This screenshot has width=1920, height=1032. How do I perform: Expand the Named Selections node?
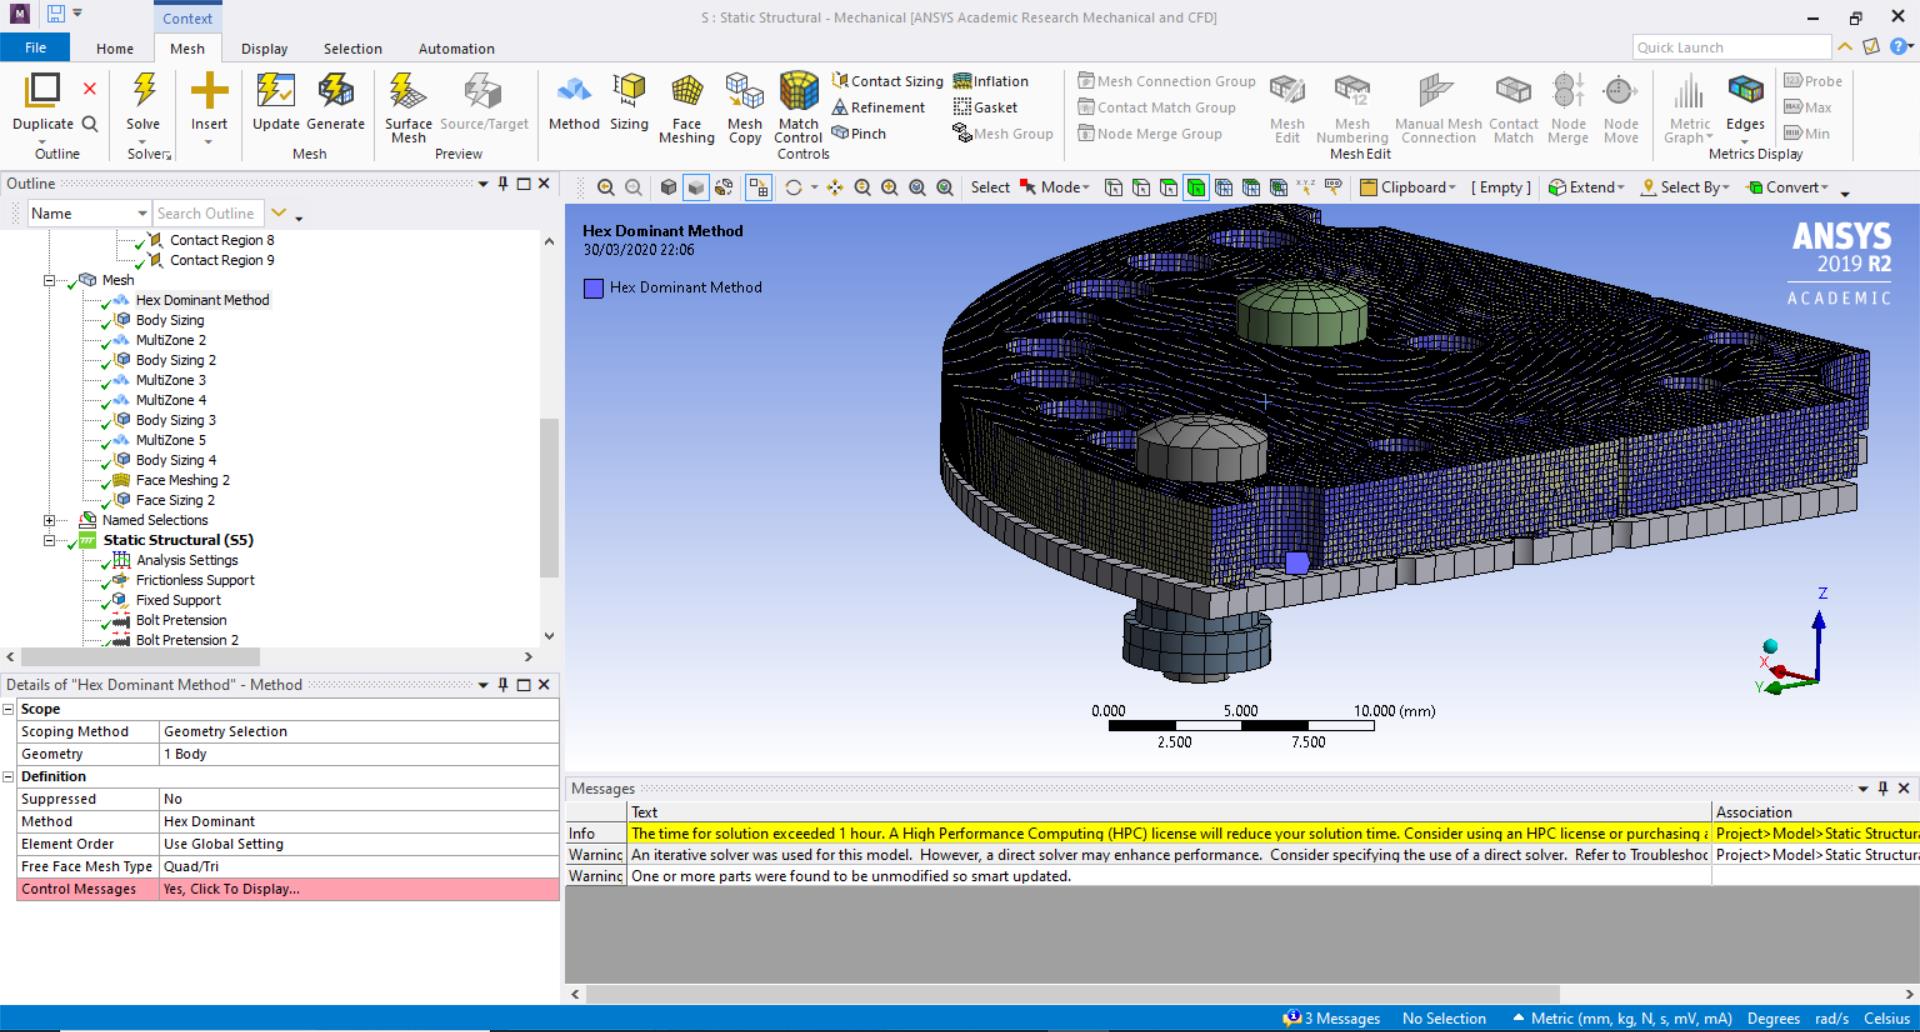click(49, 520)
